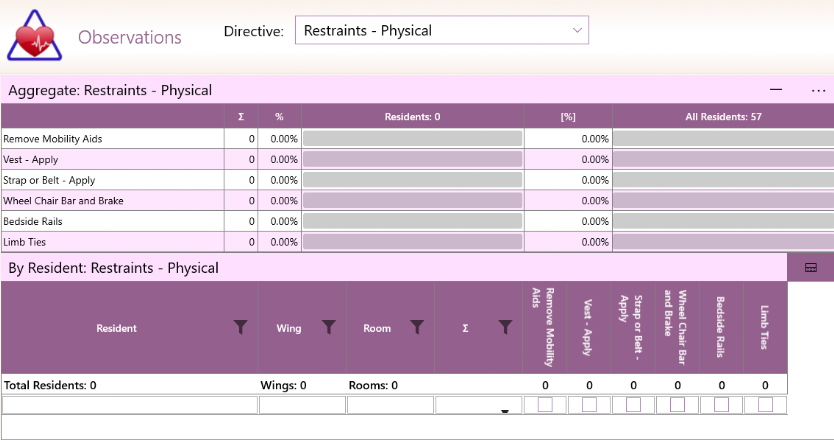Click the Wing filter input field
The image size is (834, 440).
pos(302,405)
